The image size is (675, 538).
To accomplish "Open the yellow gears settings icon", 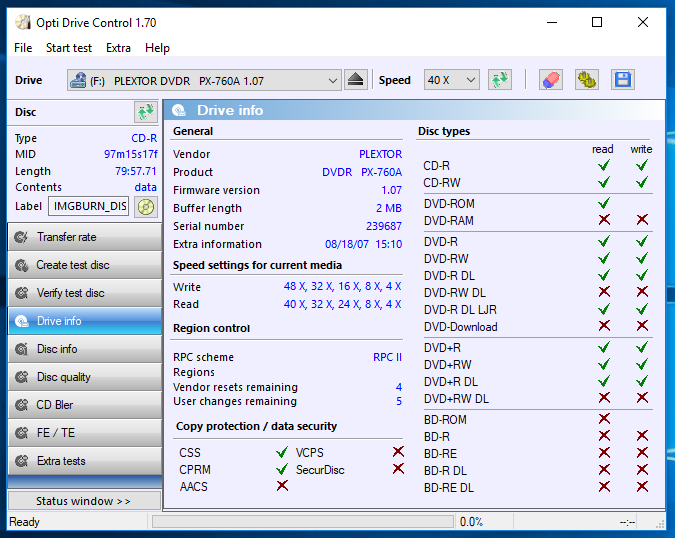I will click(586, 80).
